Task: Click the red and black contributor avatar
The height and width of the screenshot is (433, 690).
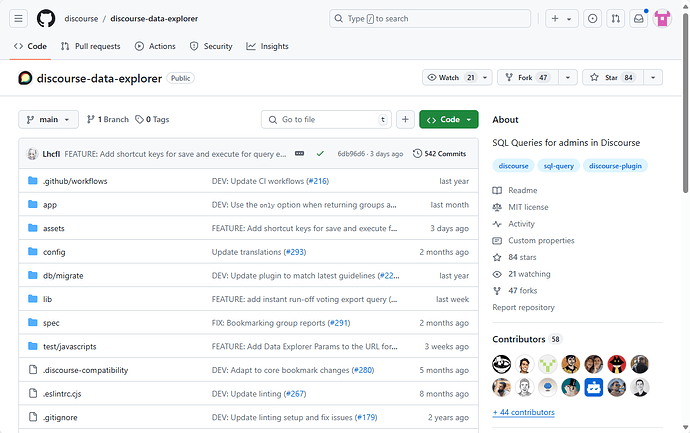Action: point(617,364)
